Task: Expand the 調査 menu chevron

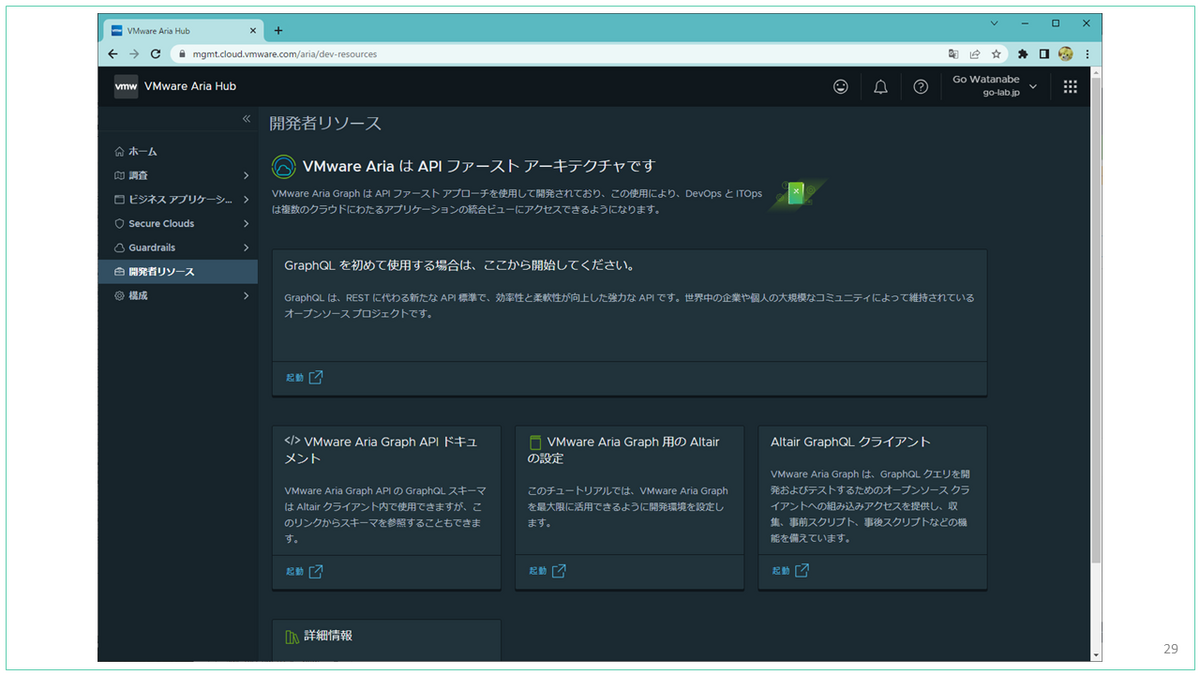Action: click(246, 175)
